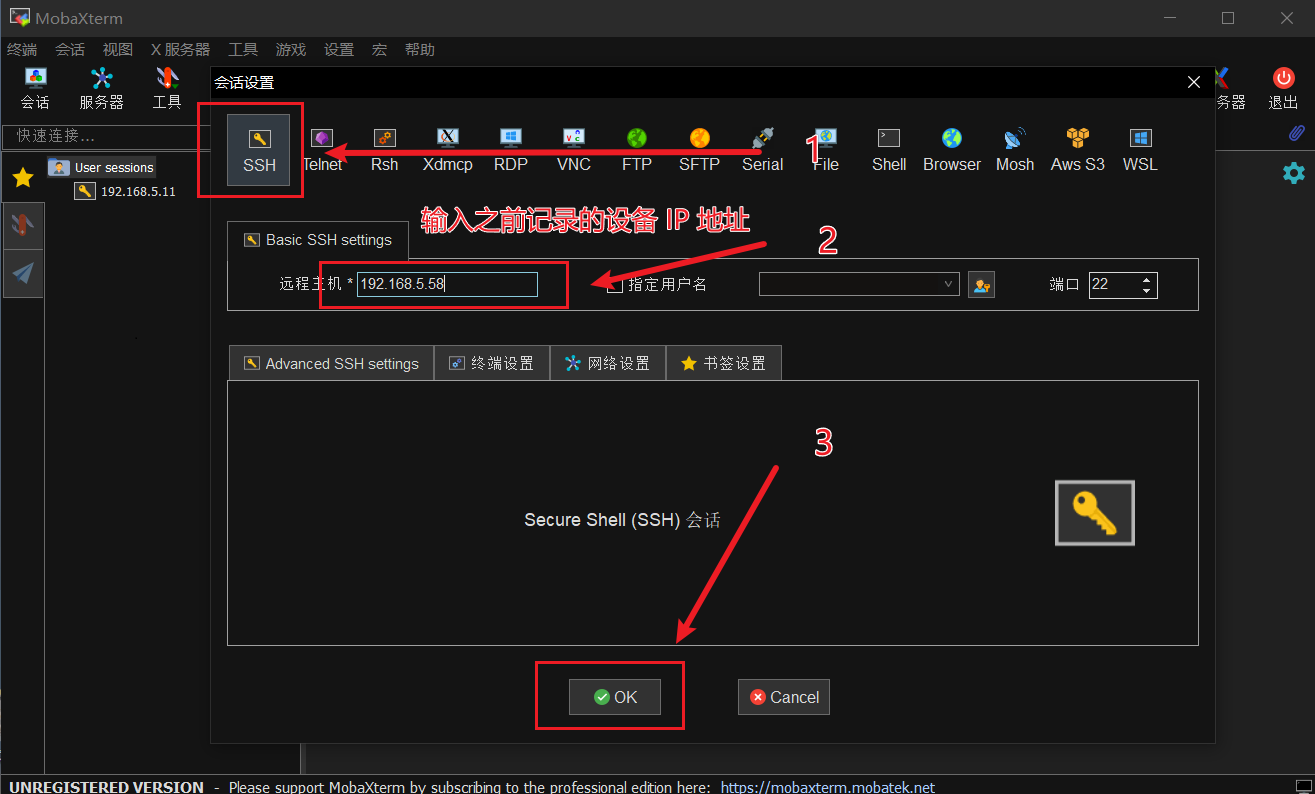Image resolution: width=1315 pixels, height=794 pixels.
Task: Open the paper plane sidebar tab
Action: (23, 273)
